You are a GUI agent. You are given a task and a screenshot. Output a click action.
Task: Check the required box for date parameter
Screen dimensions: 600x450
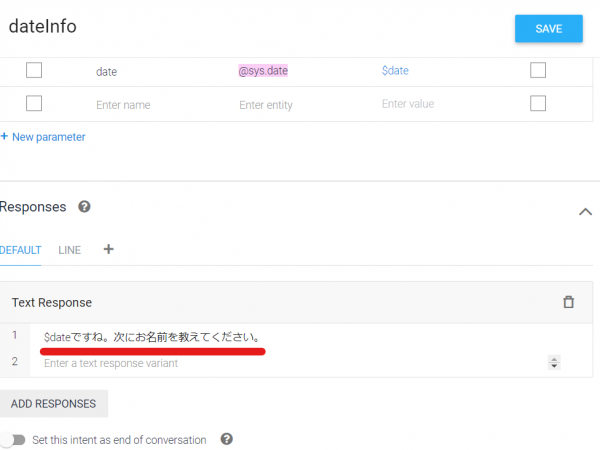[x=34, y=70]
